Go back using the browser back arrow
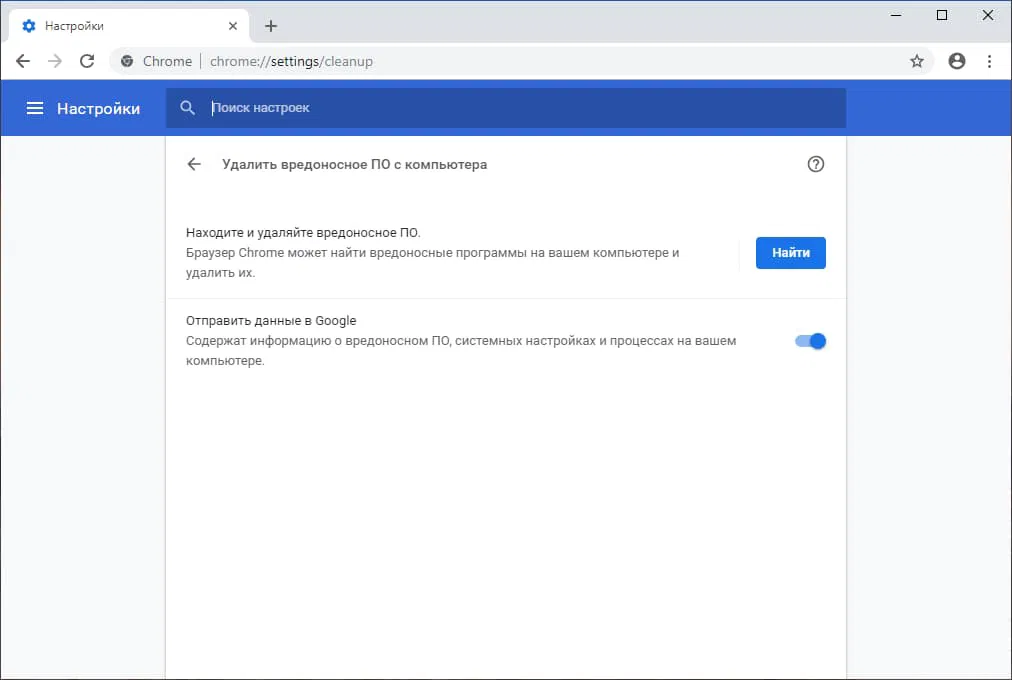 22,61
